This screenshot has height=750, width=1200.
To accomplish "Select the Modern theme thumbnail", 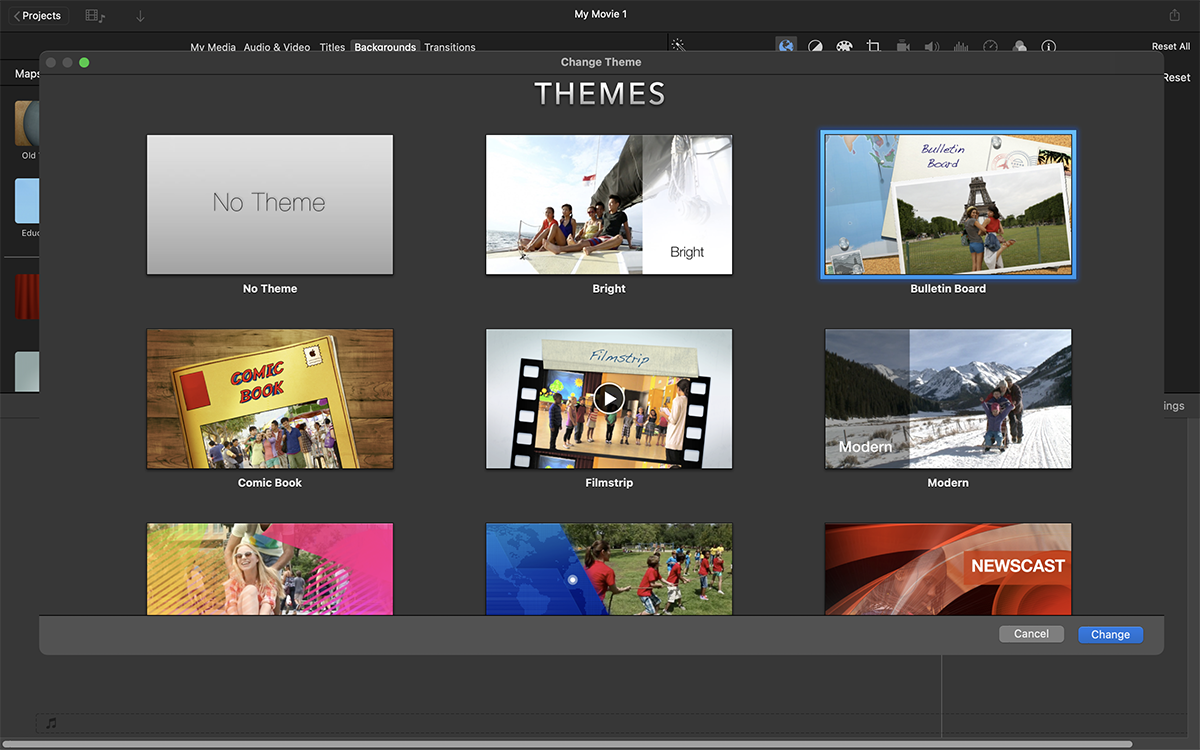I will pyautogui.click(x=947, y=398).
